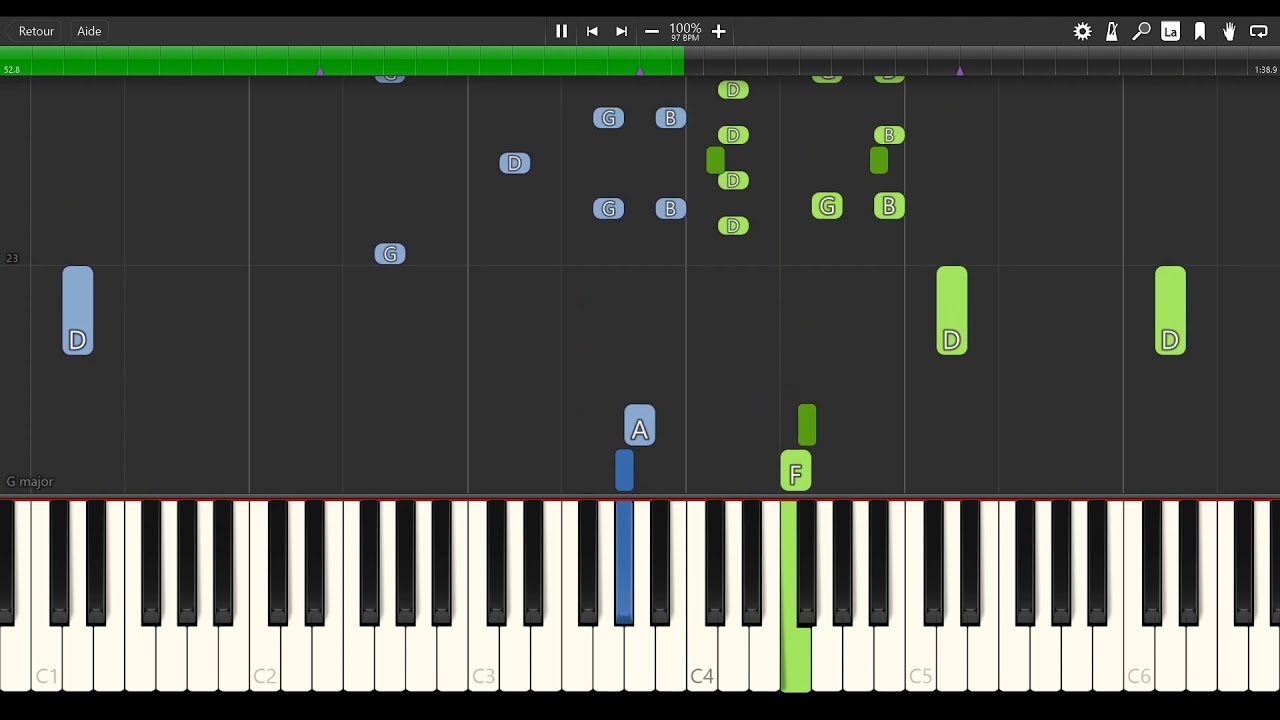Seek in the gray unplayed timeline portion

[982, 60]
